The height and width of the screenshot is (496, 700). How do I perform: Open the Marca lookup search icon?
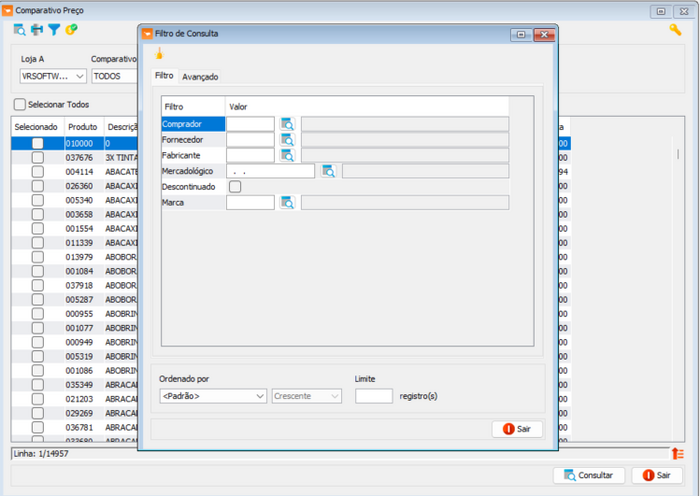288,202
